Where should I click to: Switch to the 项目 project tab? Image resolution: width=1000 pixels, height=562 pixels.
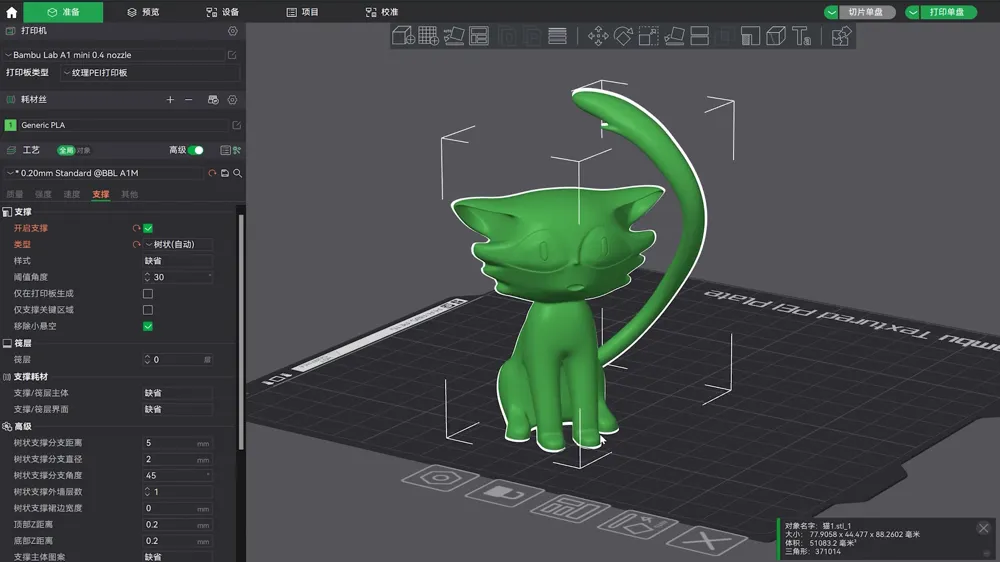tap(302, 12)
